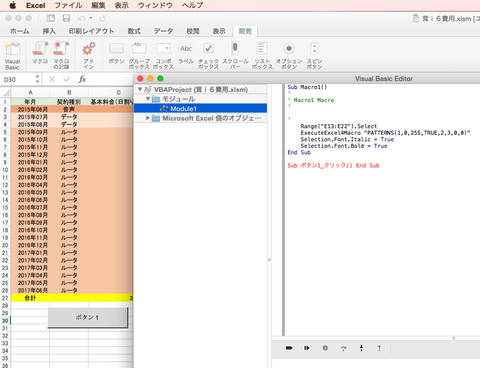This screenshot has height=368, width=480.
Task: Open the ファイル menu in menu bar
Action: tap(68, 5)
